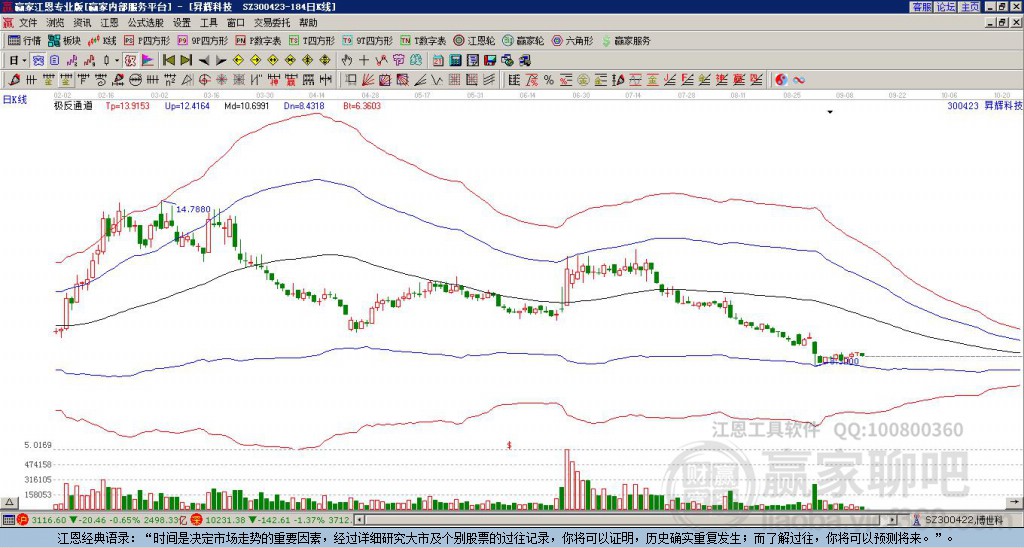Open the 资讯 menu
This screenshot has width=1024, height=548.
click(82, 23)
